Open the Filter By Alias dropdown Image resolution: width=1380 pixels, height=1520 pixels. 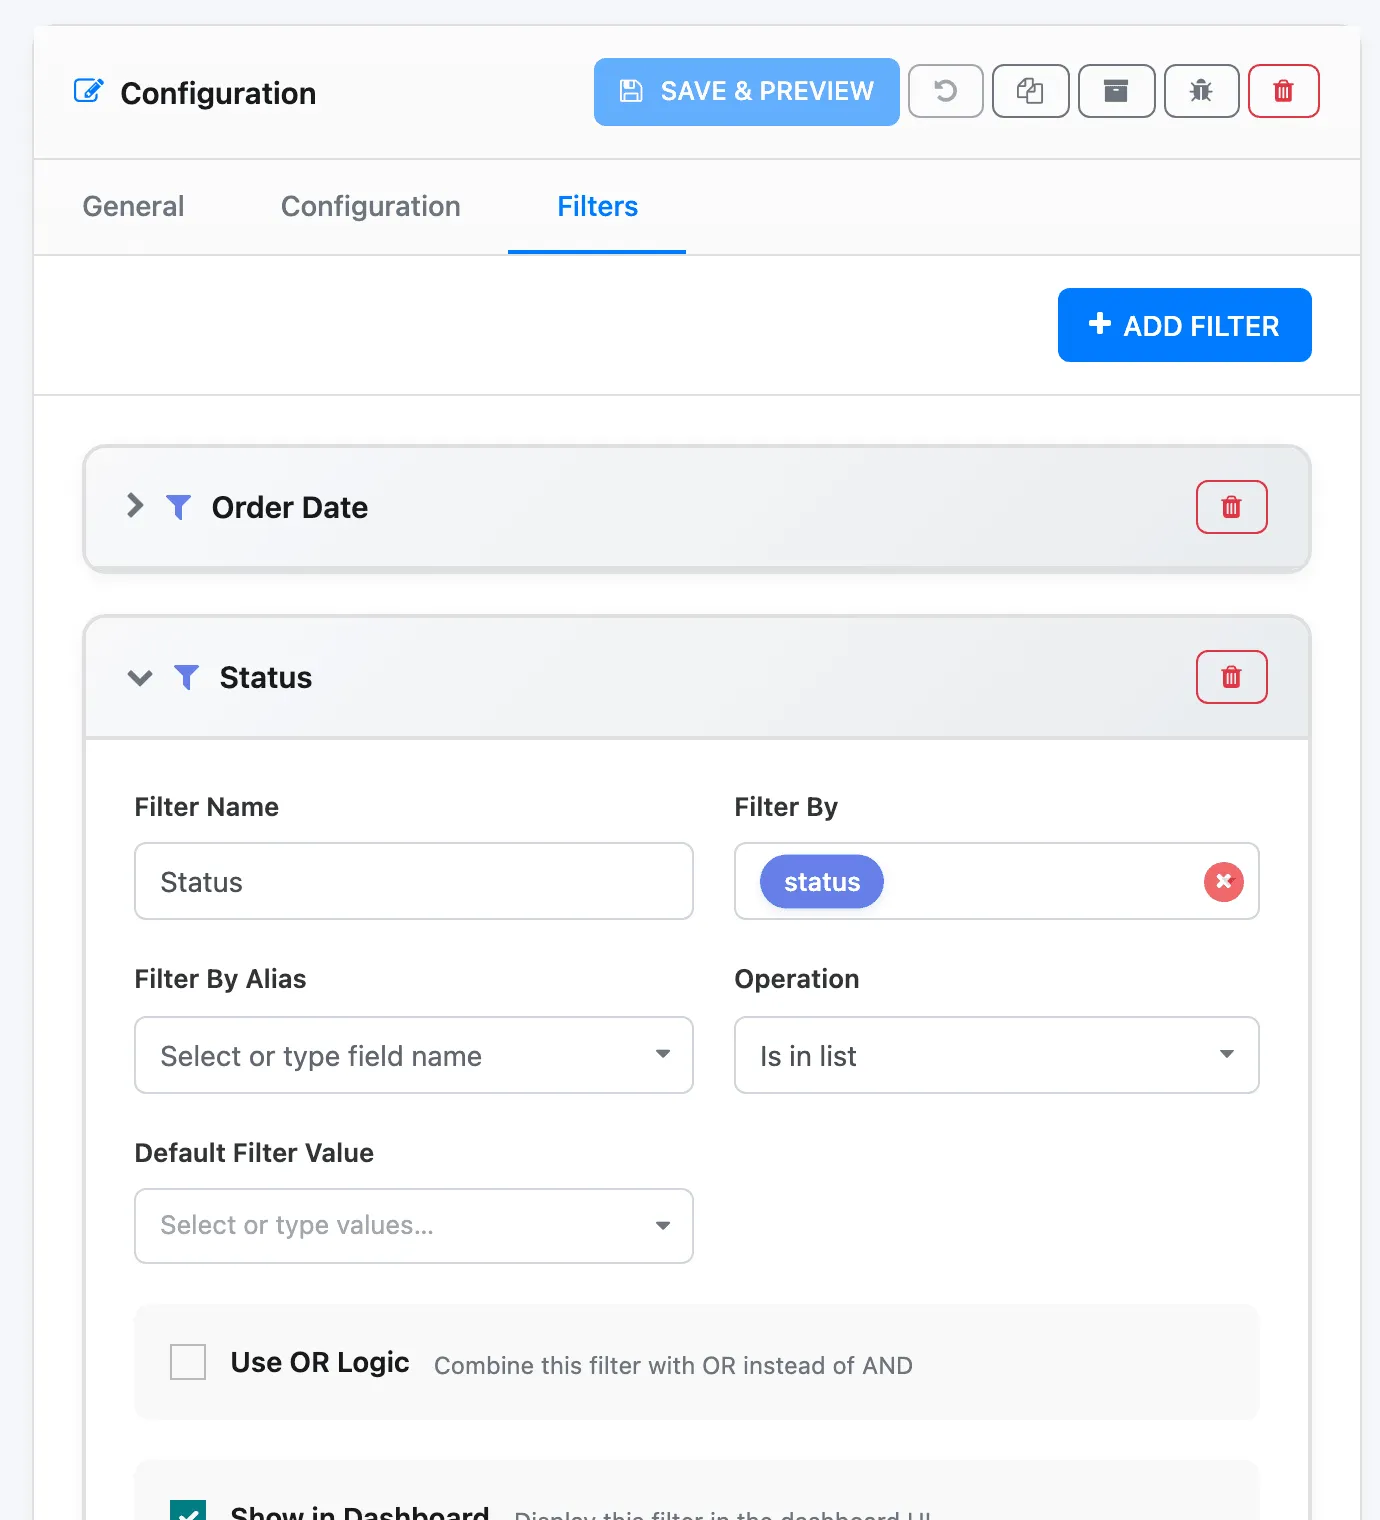point(414,1055)
